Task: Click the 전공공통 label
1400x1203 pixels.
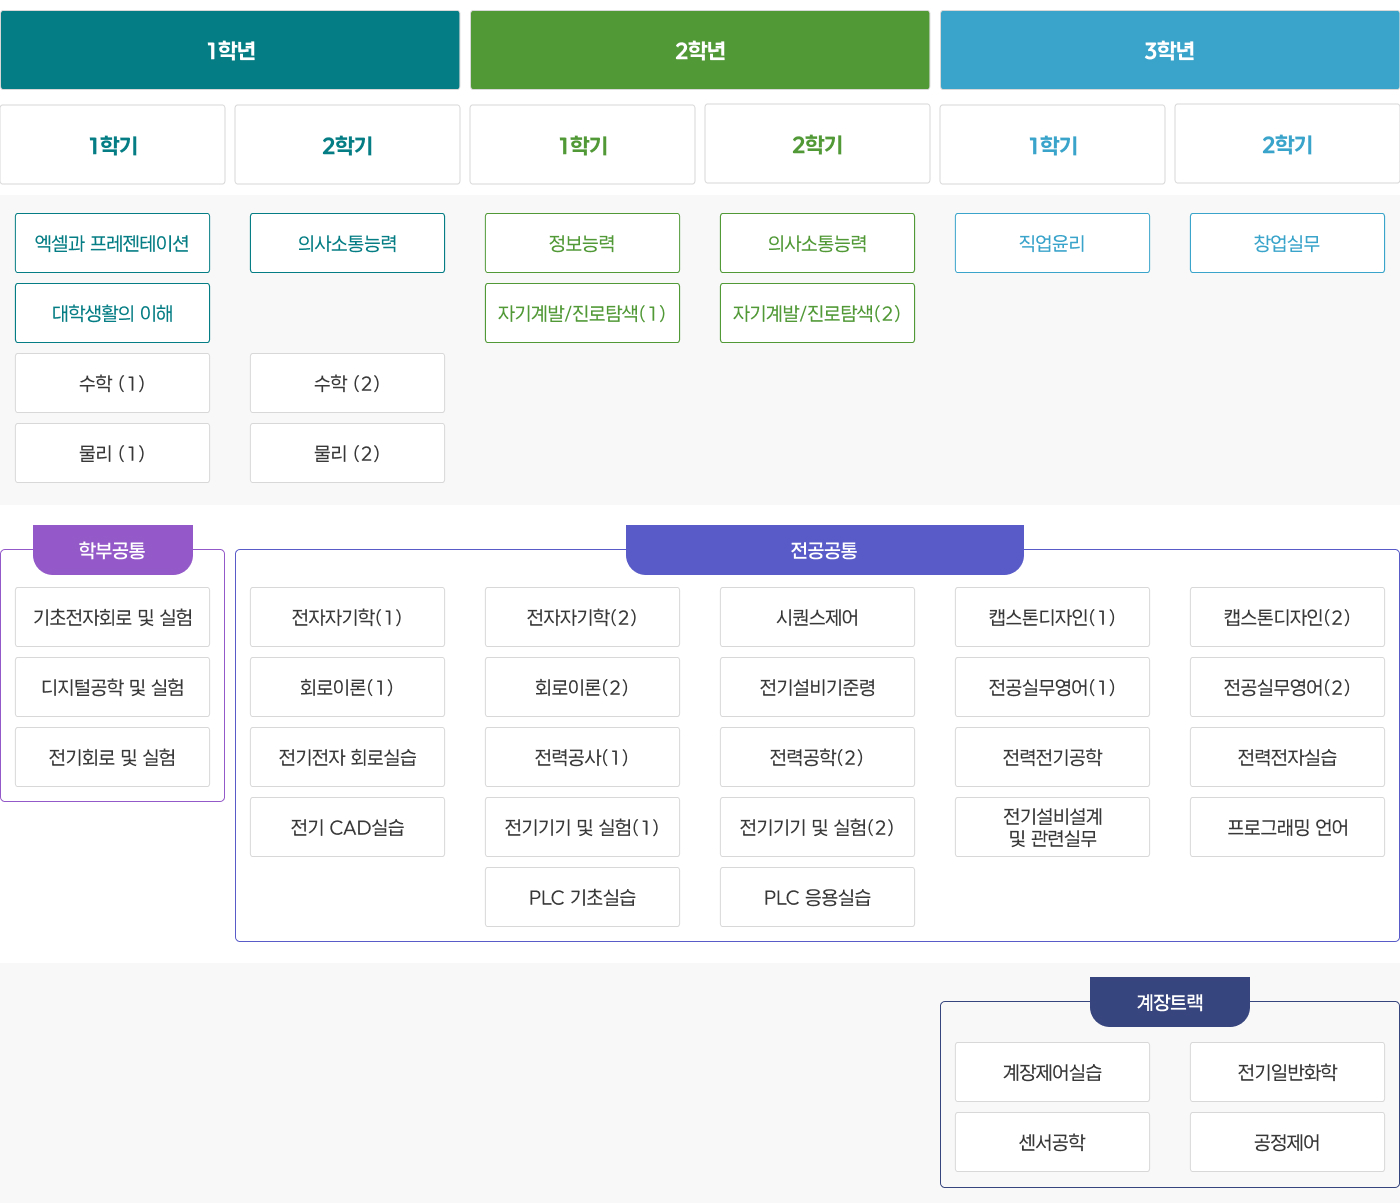Action: pyautogui.click(x=825, y=550)
